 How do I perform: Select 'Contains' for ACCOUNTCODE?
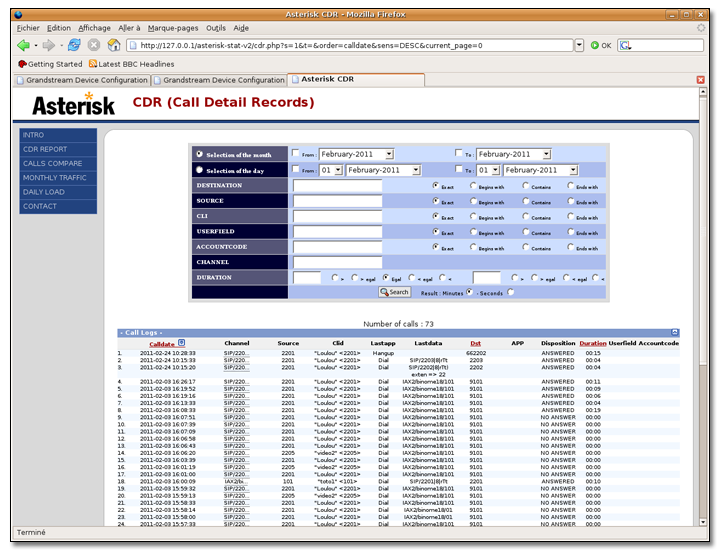point(526,247)
